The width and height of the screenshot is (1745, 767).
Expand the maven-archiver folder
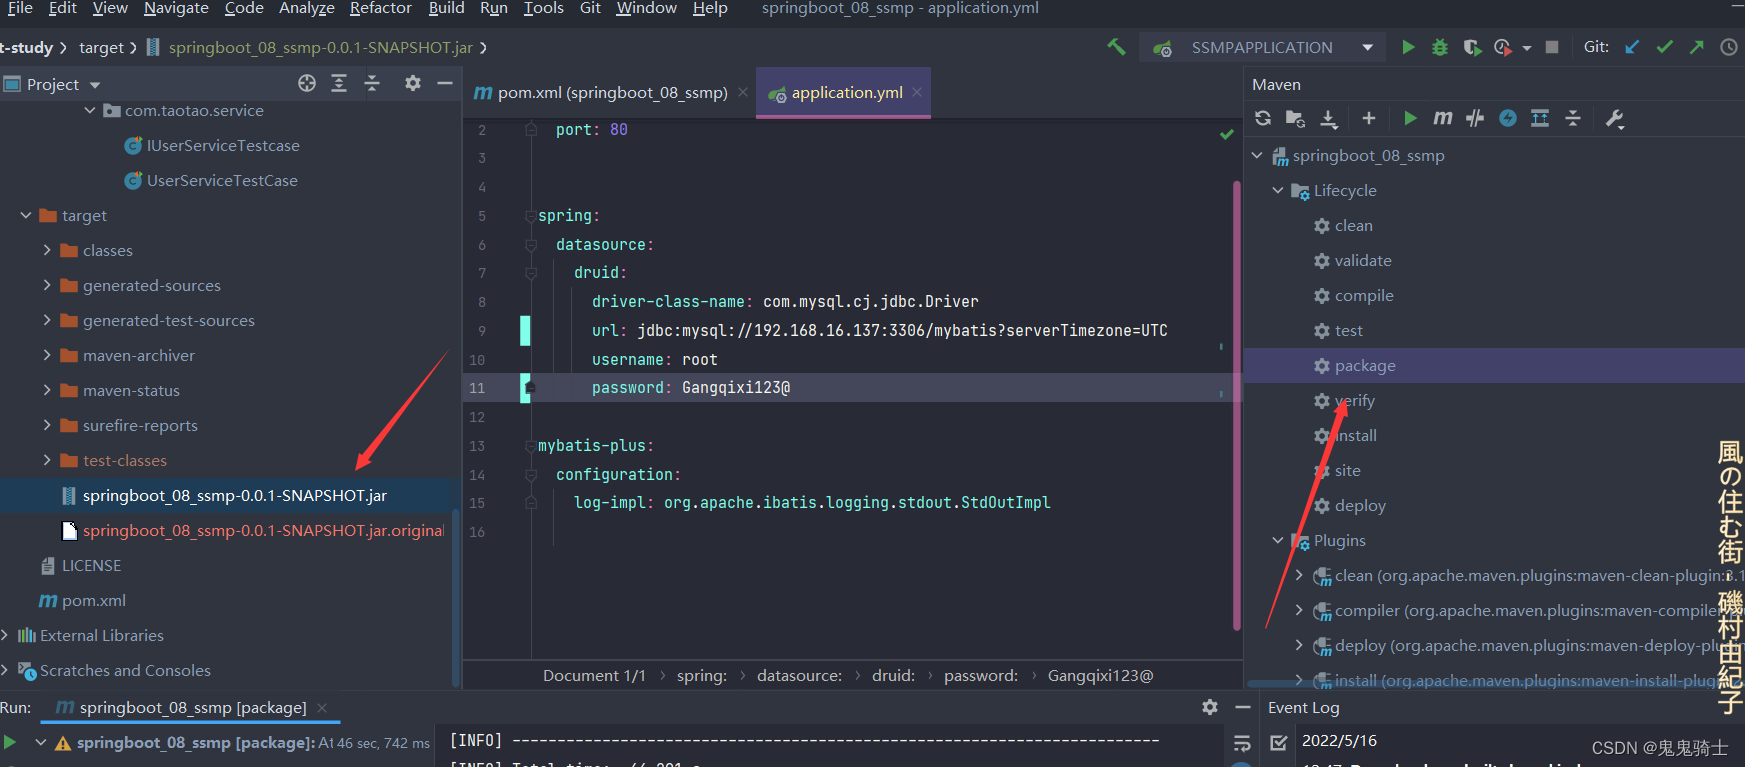47,355
